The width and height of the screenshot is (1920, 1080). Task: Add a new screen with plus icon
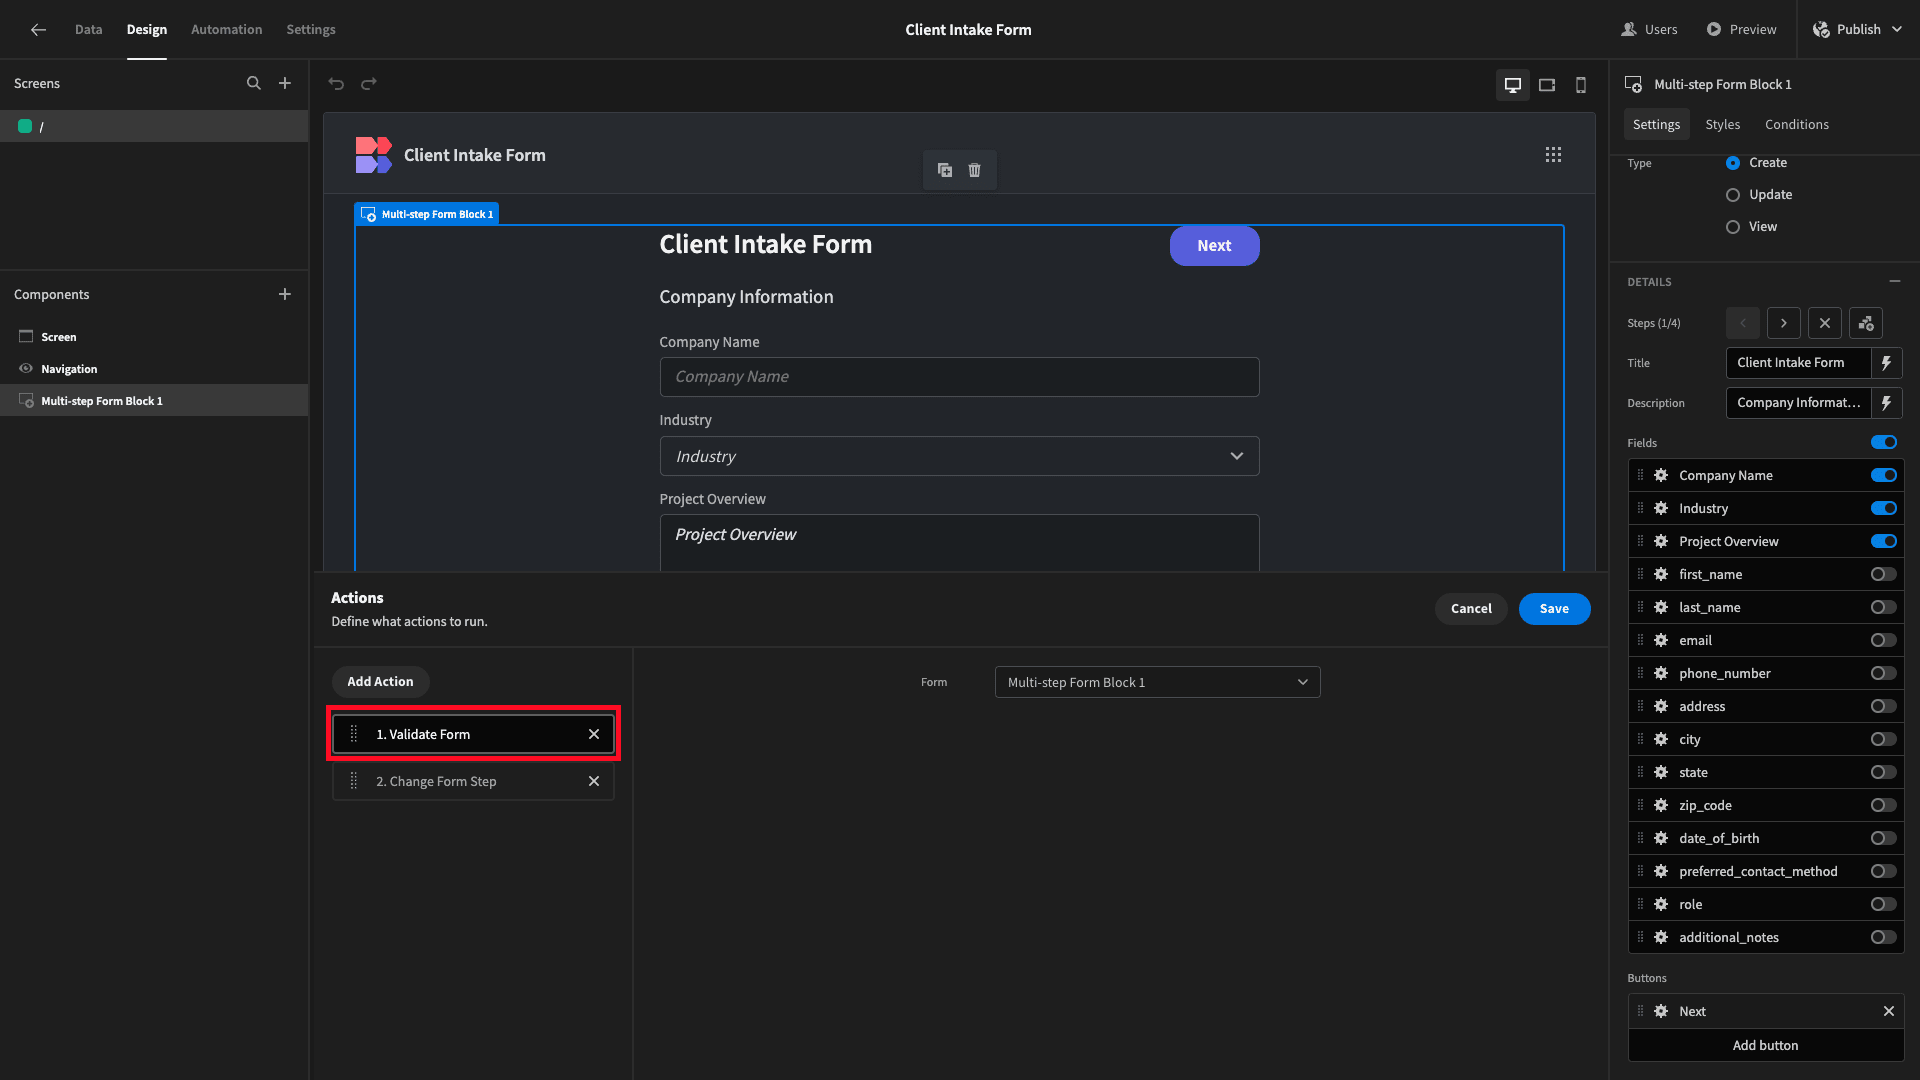coord(285,84)
